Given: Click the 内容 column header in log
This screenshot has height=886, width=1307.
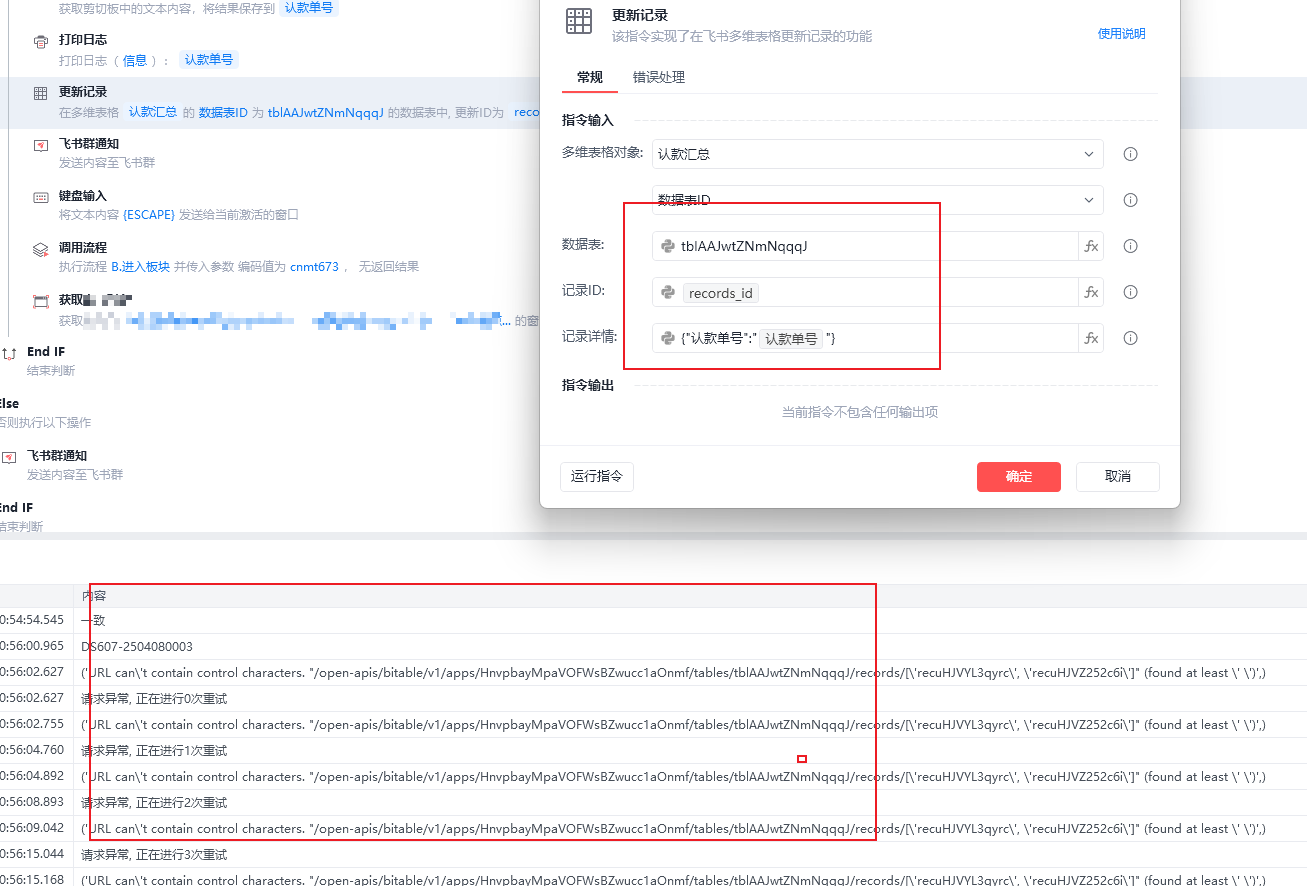Looking at the screenshot, I should (94, 595).
